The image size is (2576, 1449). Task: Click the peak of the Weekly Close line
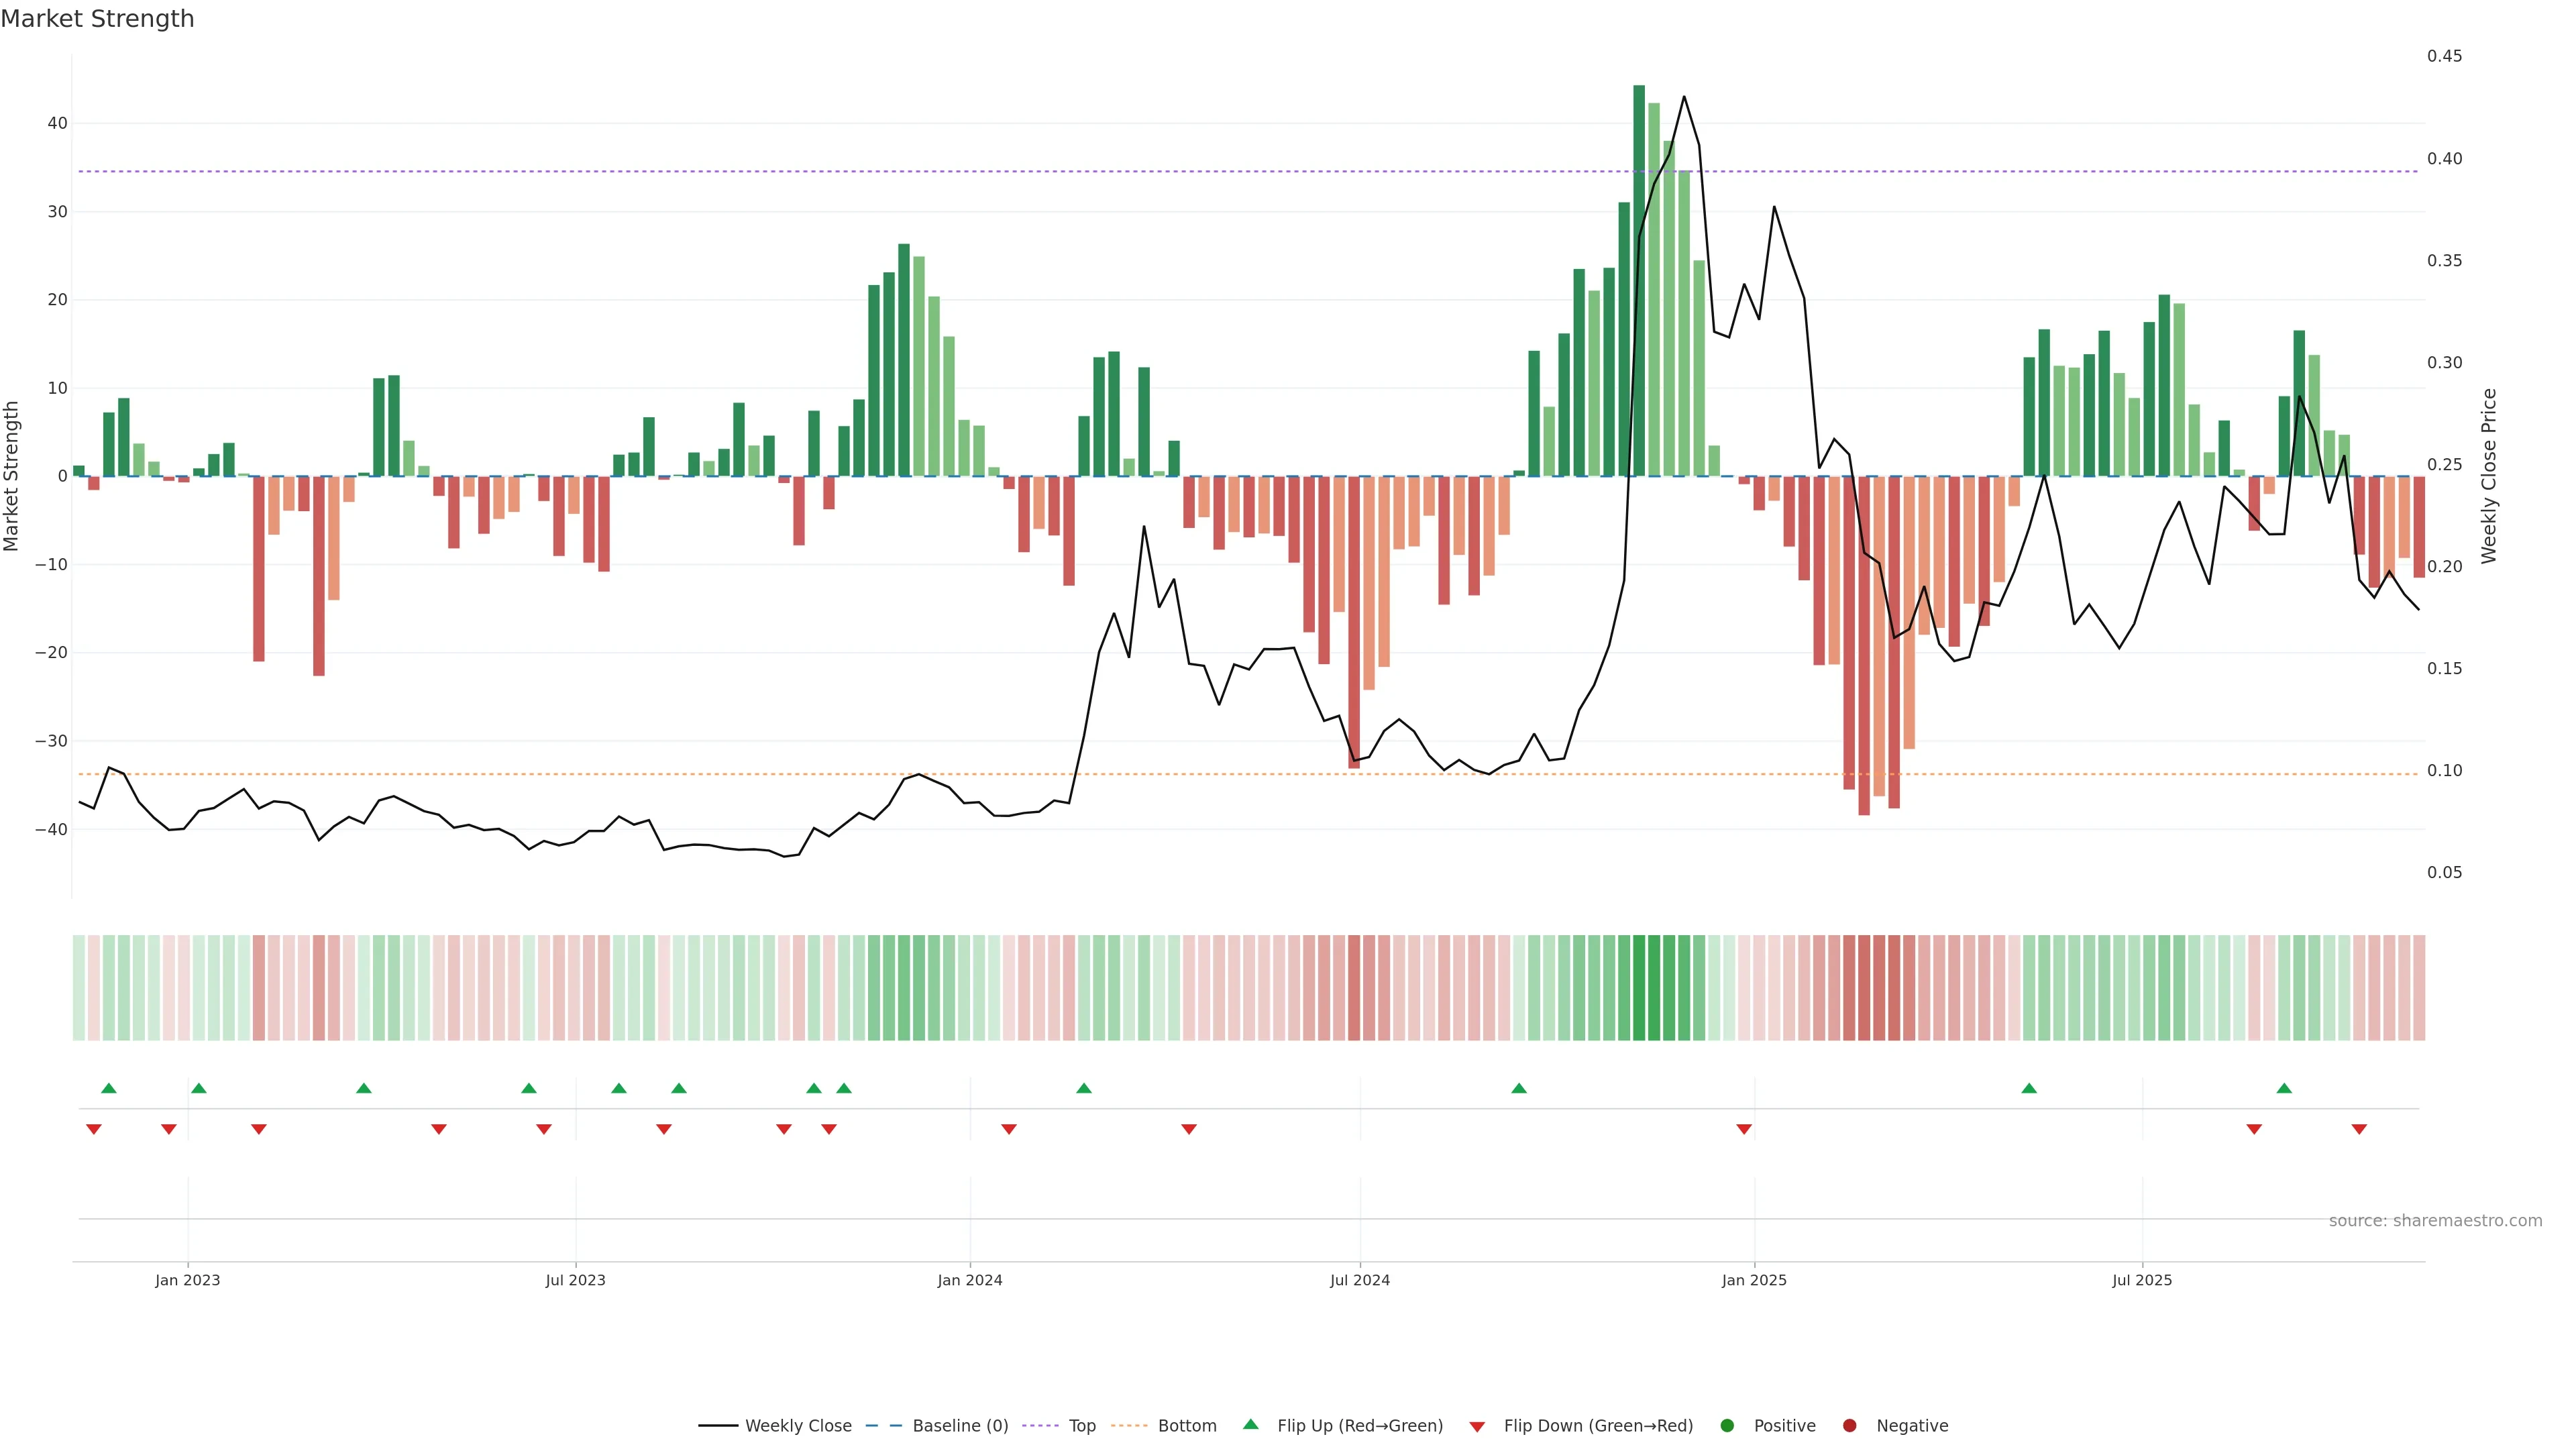pos(1684,97)
